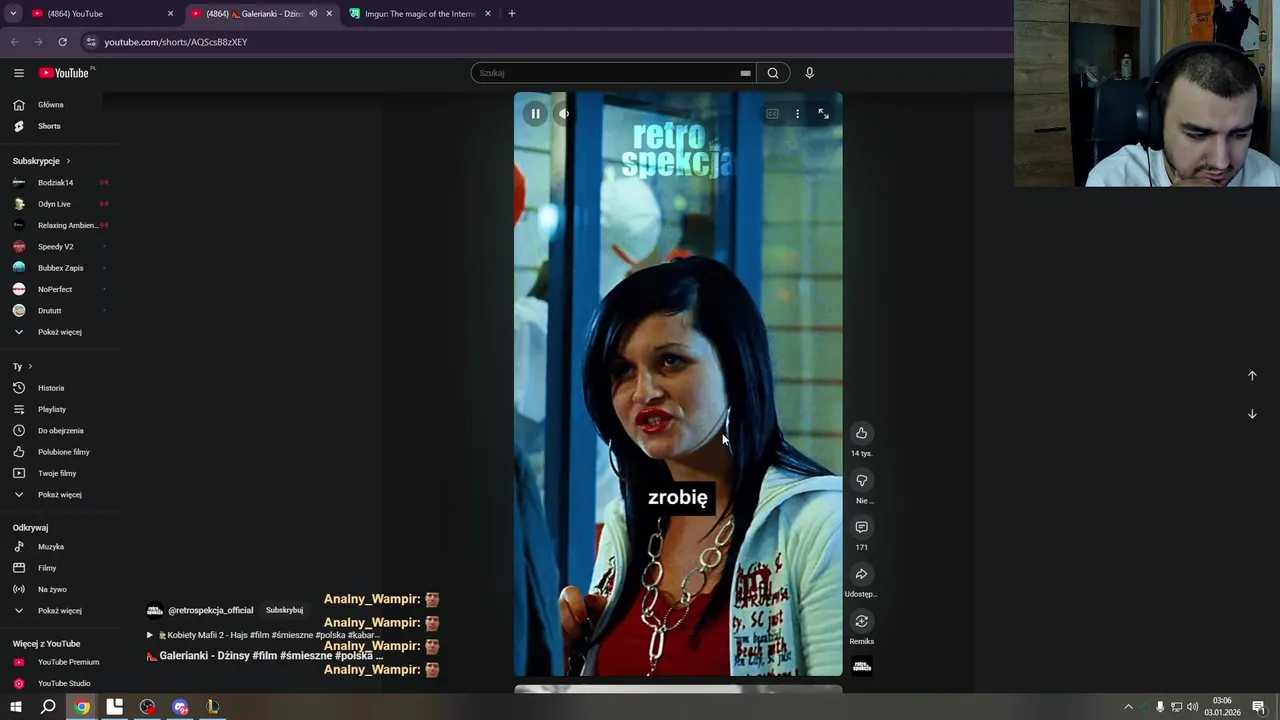Open Windows taskbar search
The image size is (1280, 720).
click(x=48, y=707)
